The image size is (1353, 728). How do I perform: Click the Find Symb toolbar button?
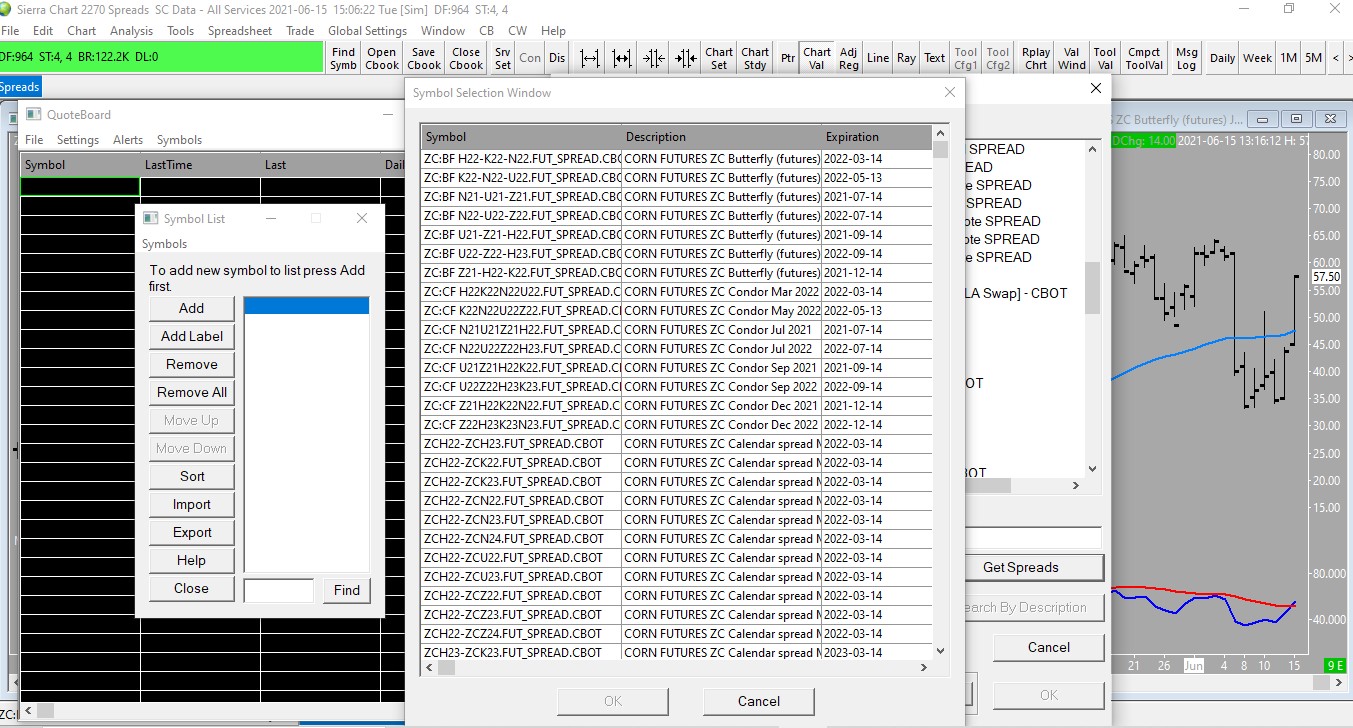point(343,58)
